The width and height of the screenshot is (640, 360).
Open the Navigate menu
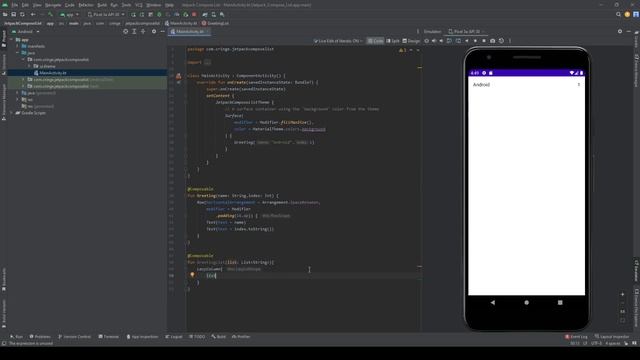[x=53, y=5]
